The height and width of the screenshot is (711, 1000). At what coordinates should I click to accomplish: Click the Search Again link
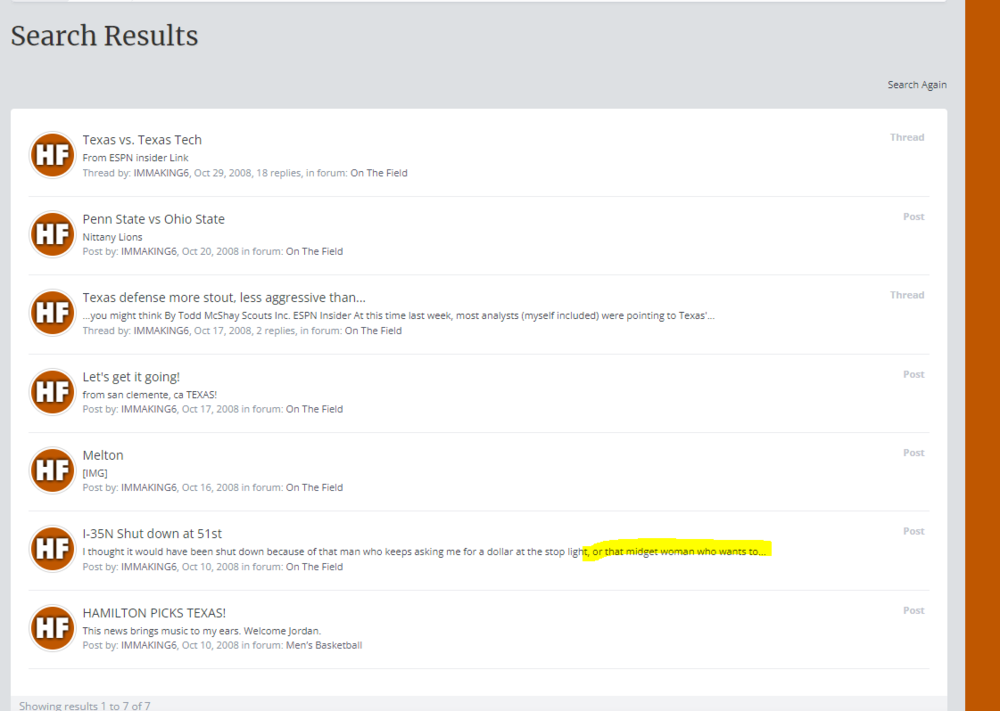pyautogui.click(x=916, y=85)
